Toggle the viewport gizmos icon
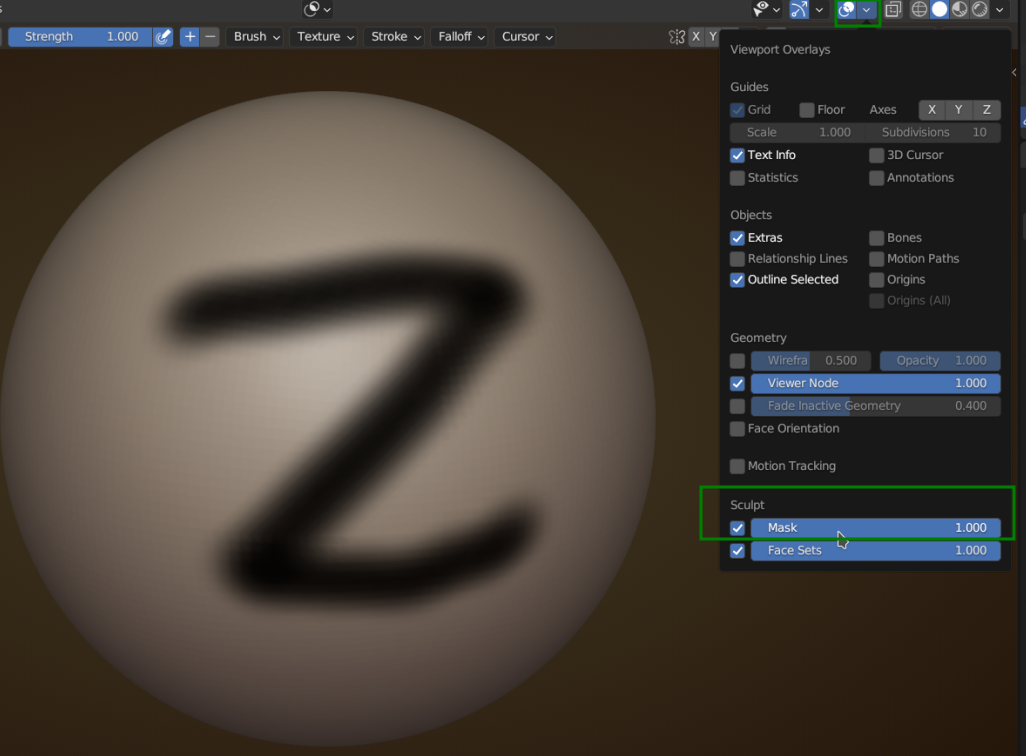Viewport: 1026px width, 756px height. (x=799, y=9)
